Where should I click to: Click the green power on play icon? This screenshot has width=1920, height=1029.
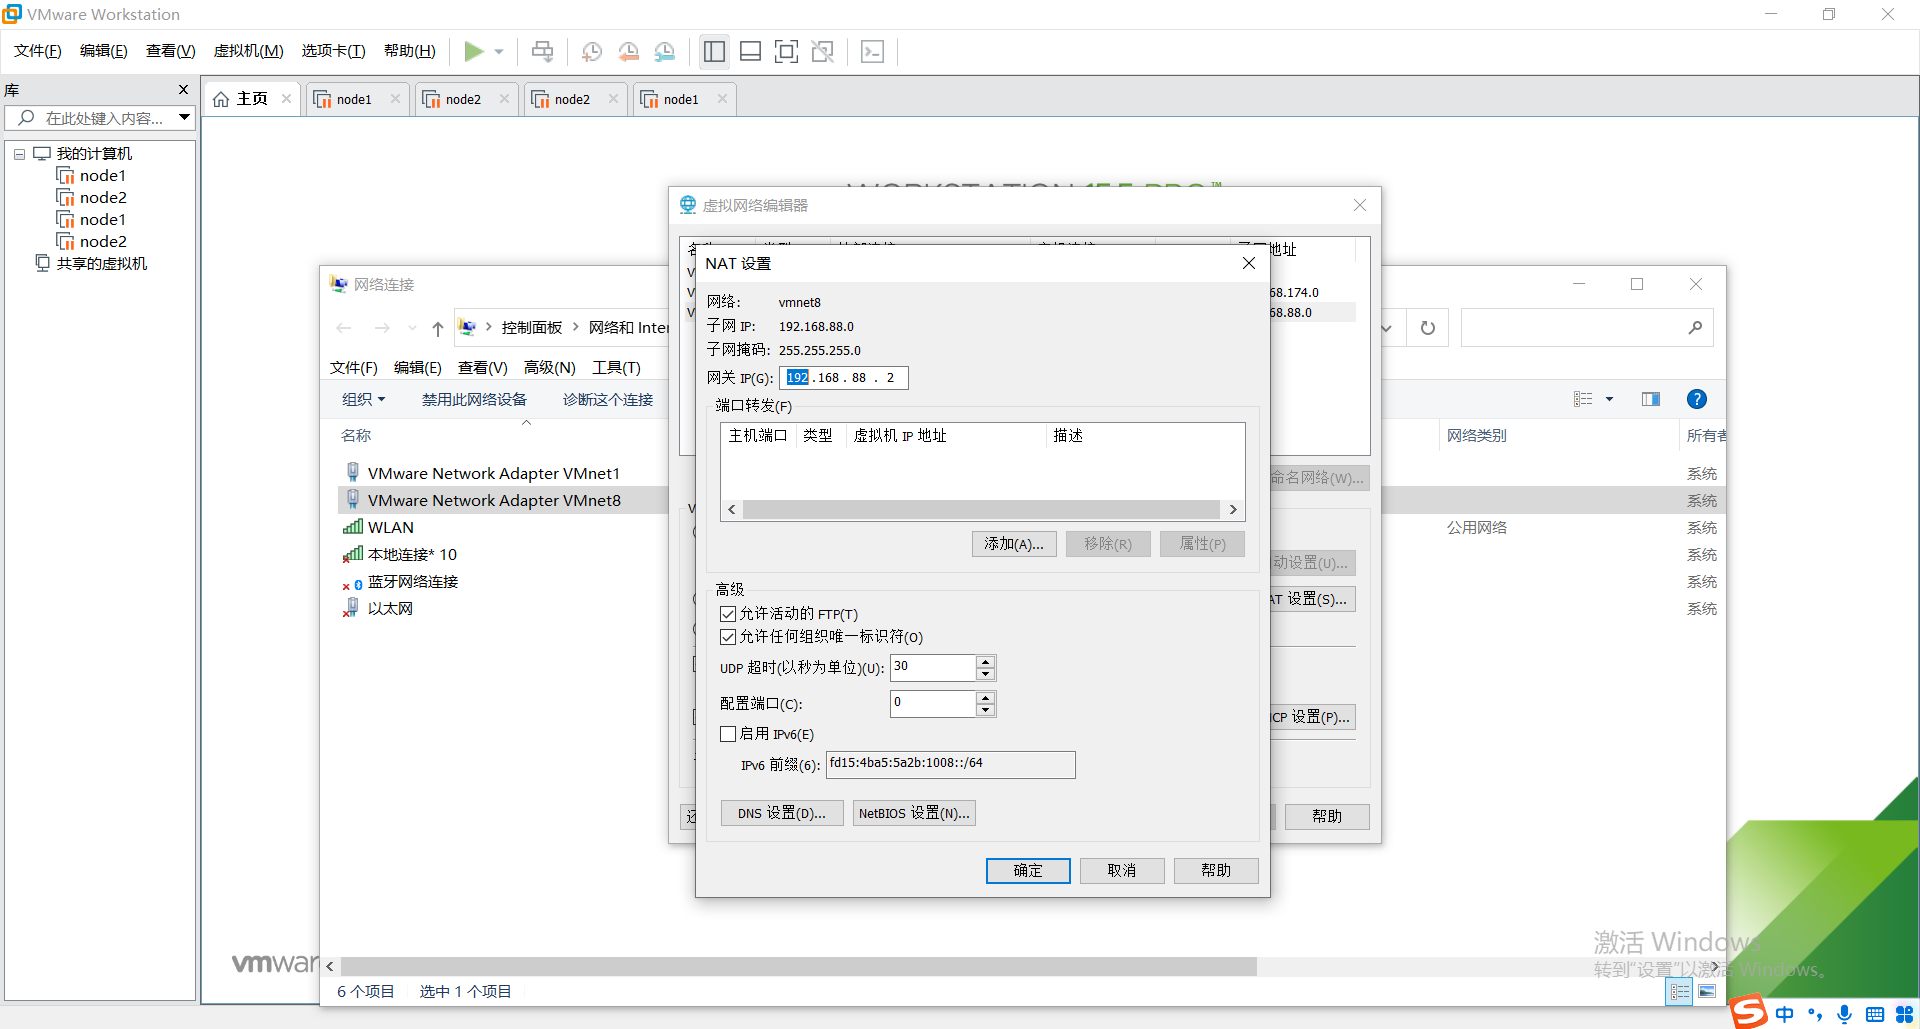(x=474, y=51)
